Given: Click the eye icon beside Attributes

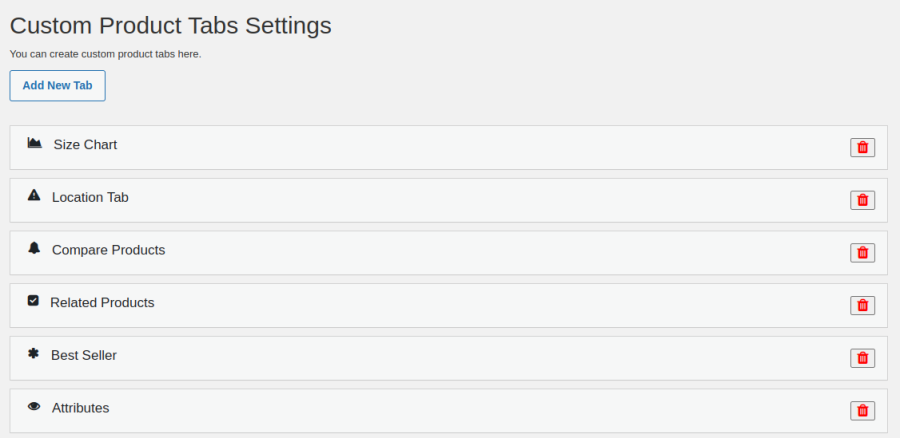Looking at the screenshot, I should [x=34, y=406].
